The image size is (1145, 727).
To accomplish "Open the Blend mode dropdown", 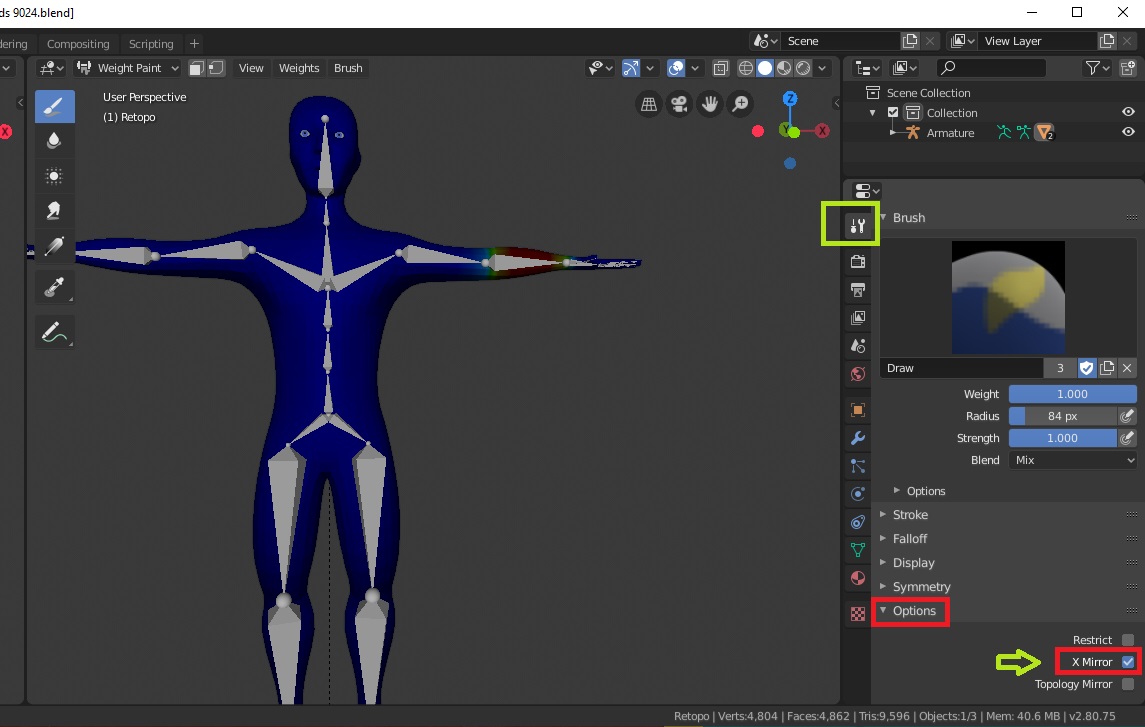I will (1072, 459).
